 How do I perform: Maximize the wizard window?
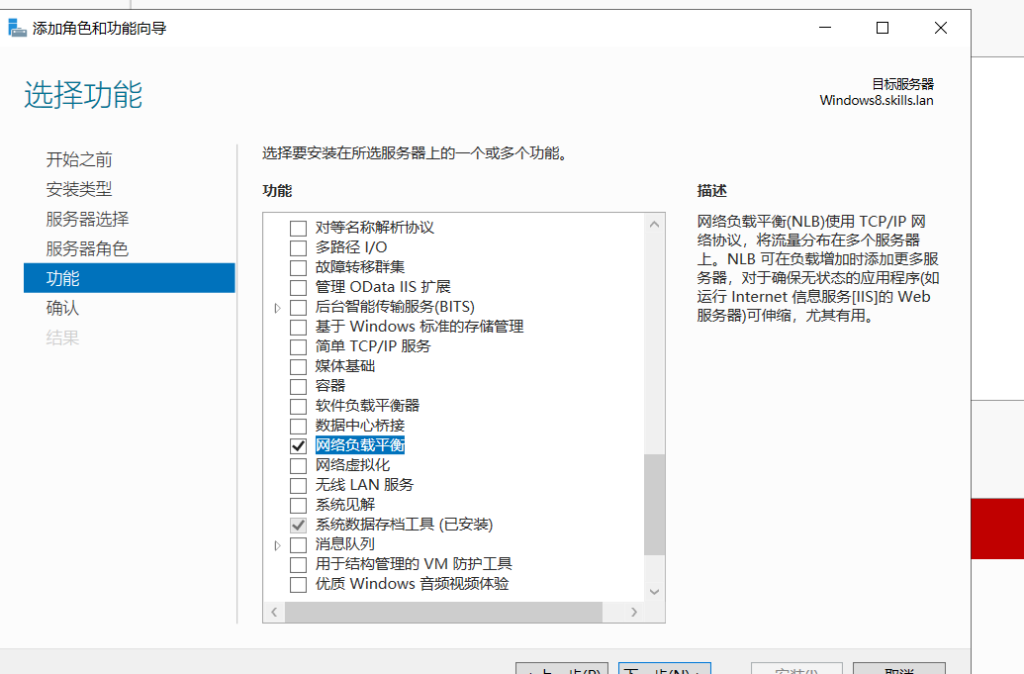(x=882, y=28)
